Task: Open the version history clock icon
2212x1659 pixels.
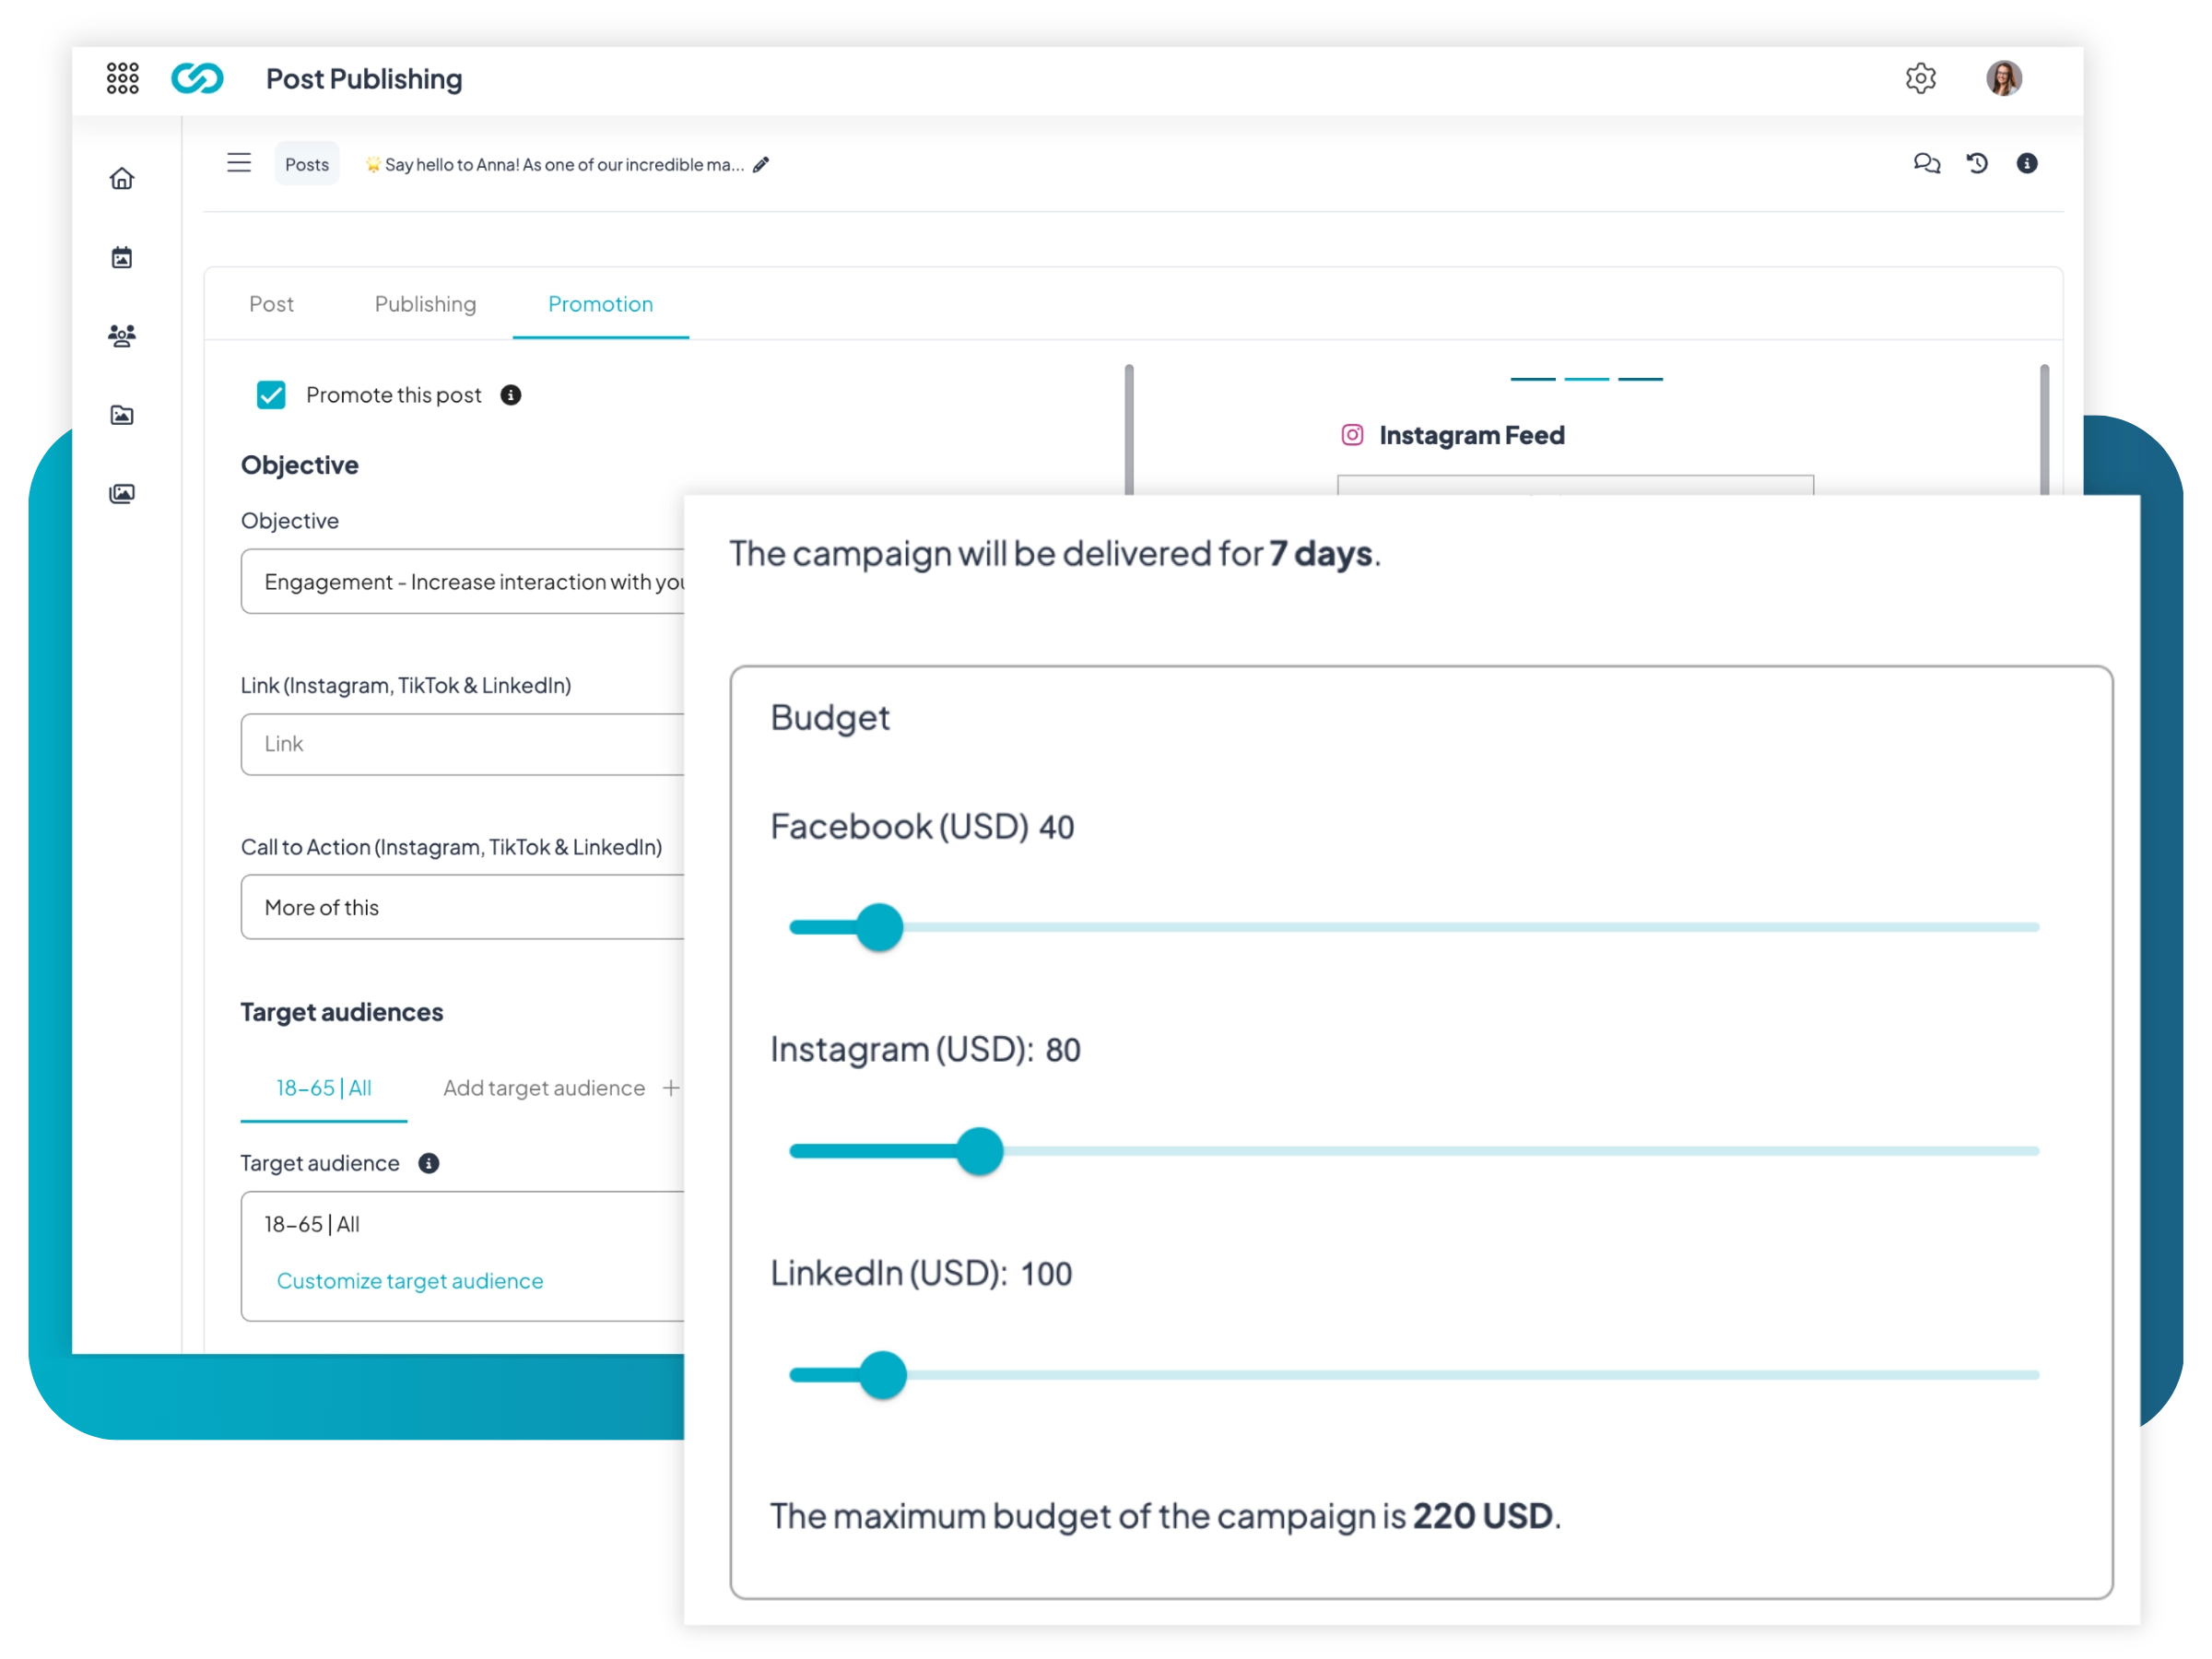Action: pos(1977,164)
